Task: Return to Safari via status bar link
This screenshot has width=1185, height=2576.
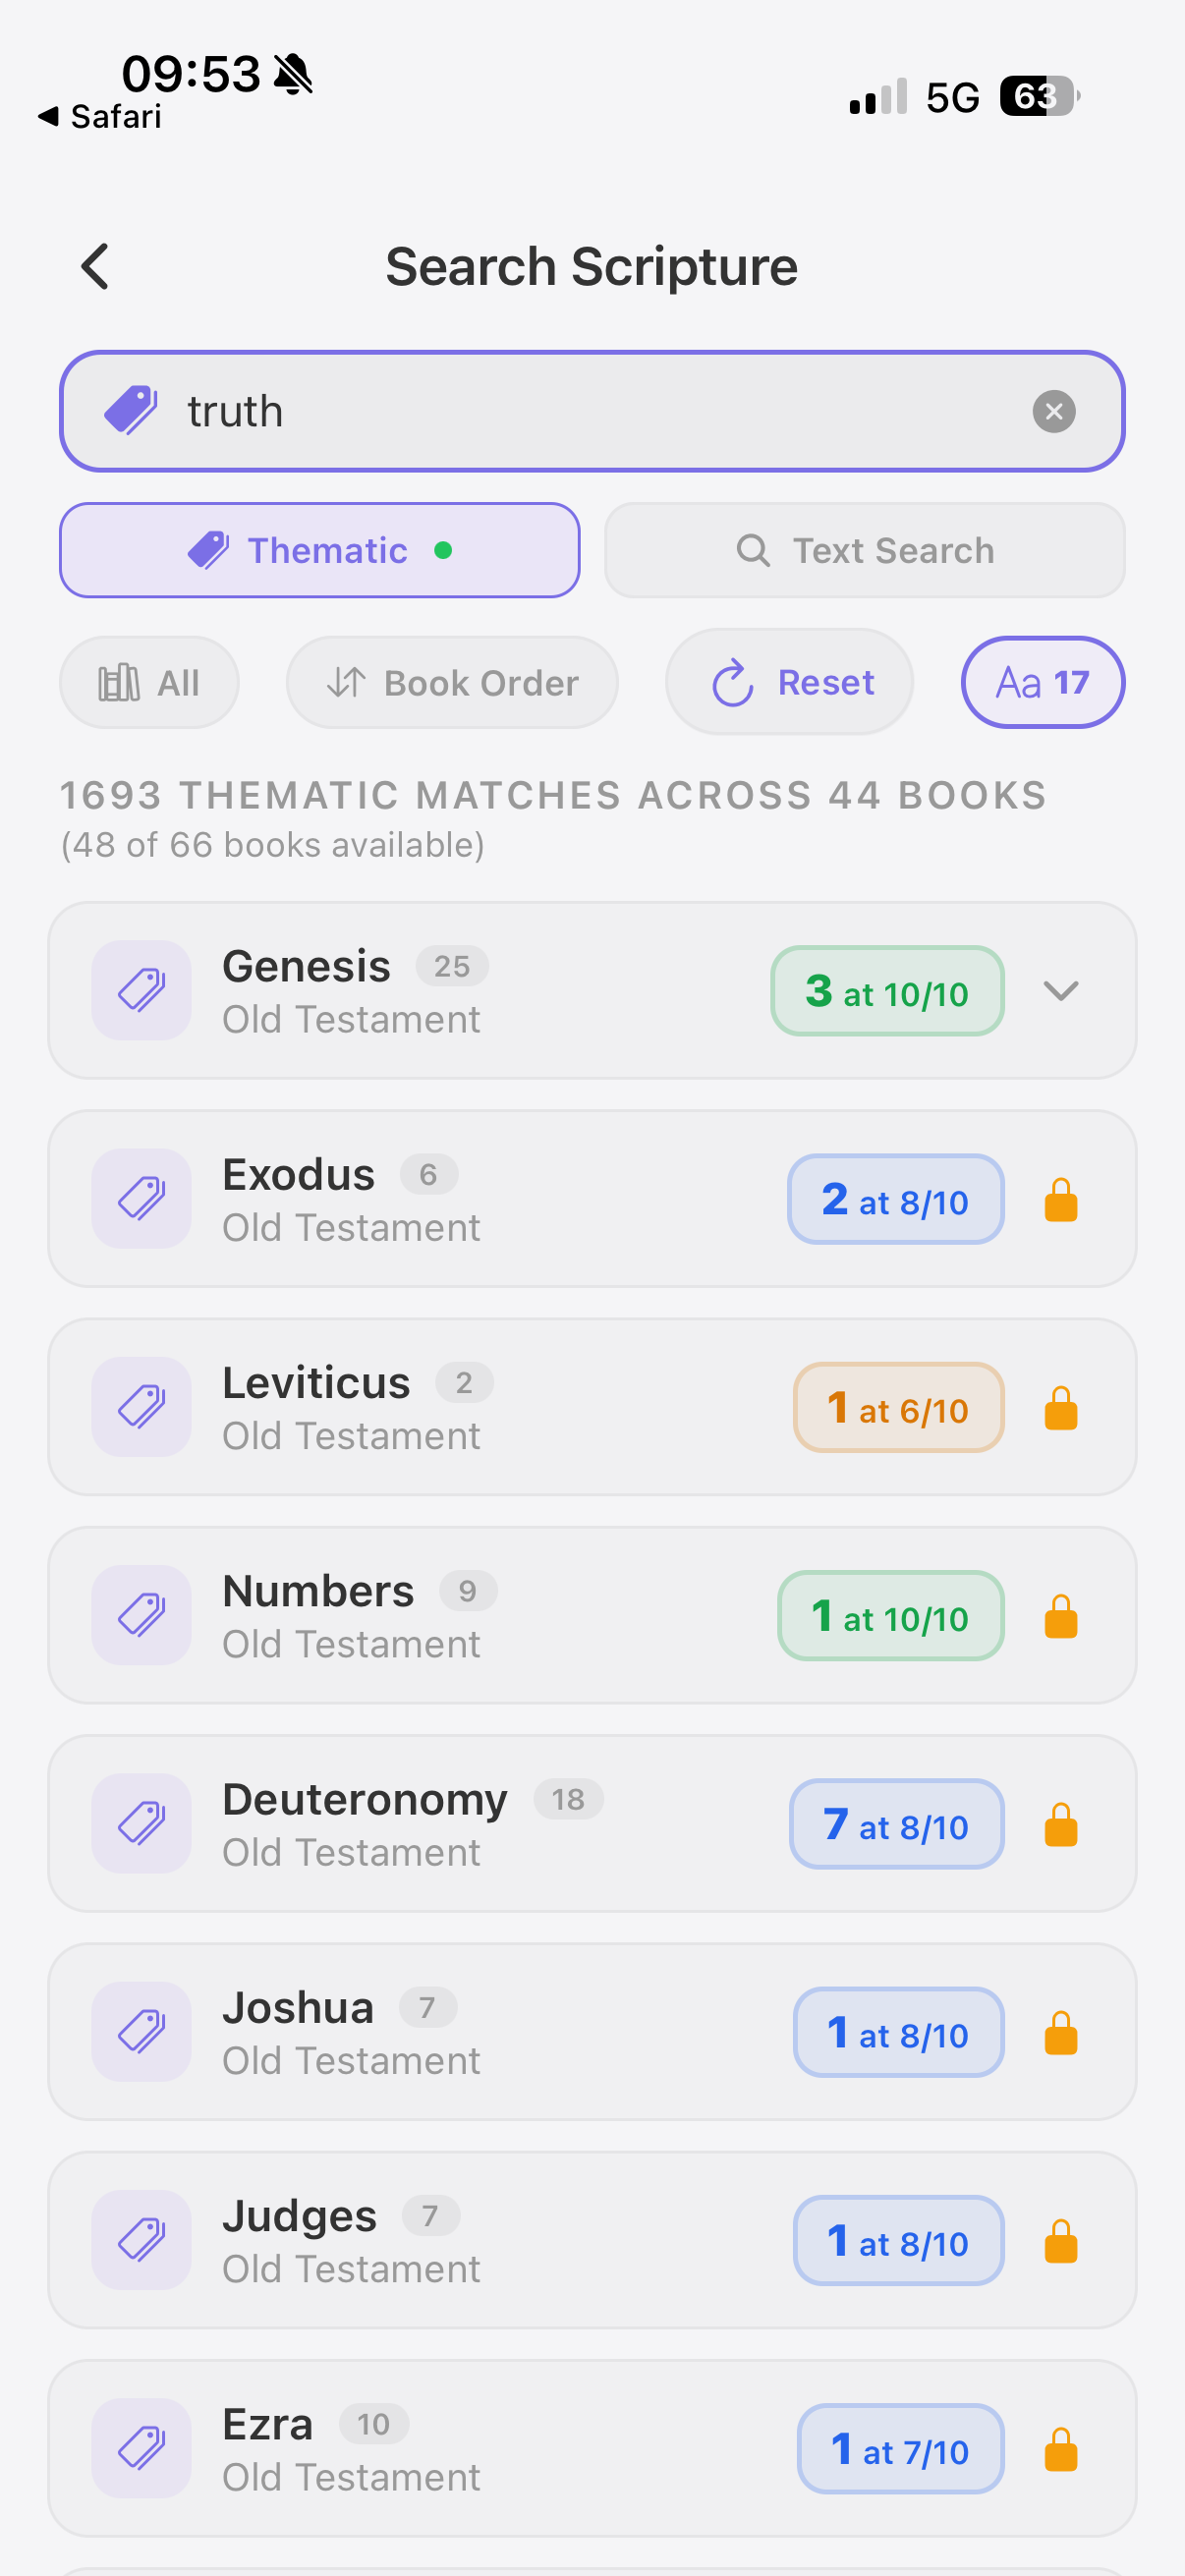Action: coord(100,117)
